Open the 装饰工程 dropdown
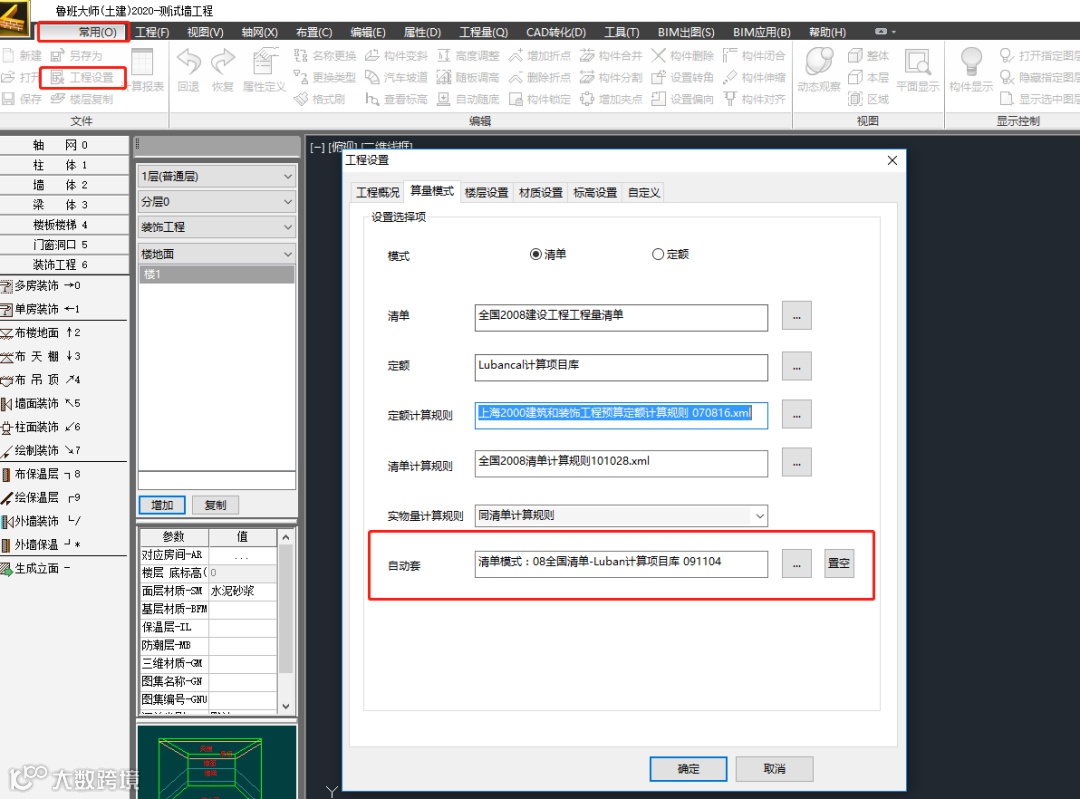The width and height of the screenshot is (1080, 799). (x=217, y=227)
